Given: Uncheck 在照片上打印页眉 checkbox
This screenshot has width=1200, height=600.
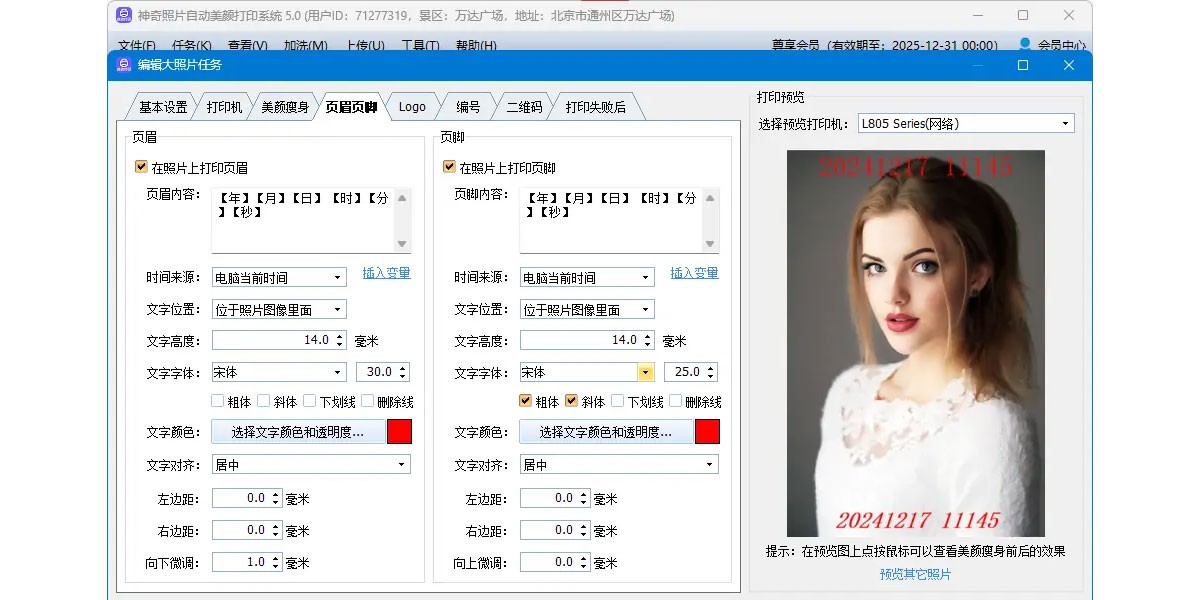Looking at the screenshot, I should point(141,168).
